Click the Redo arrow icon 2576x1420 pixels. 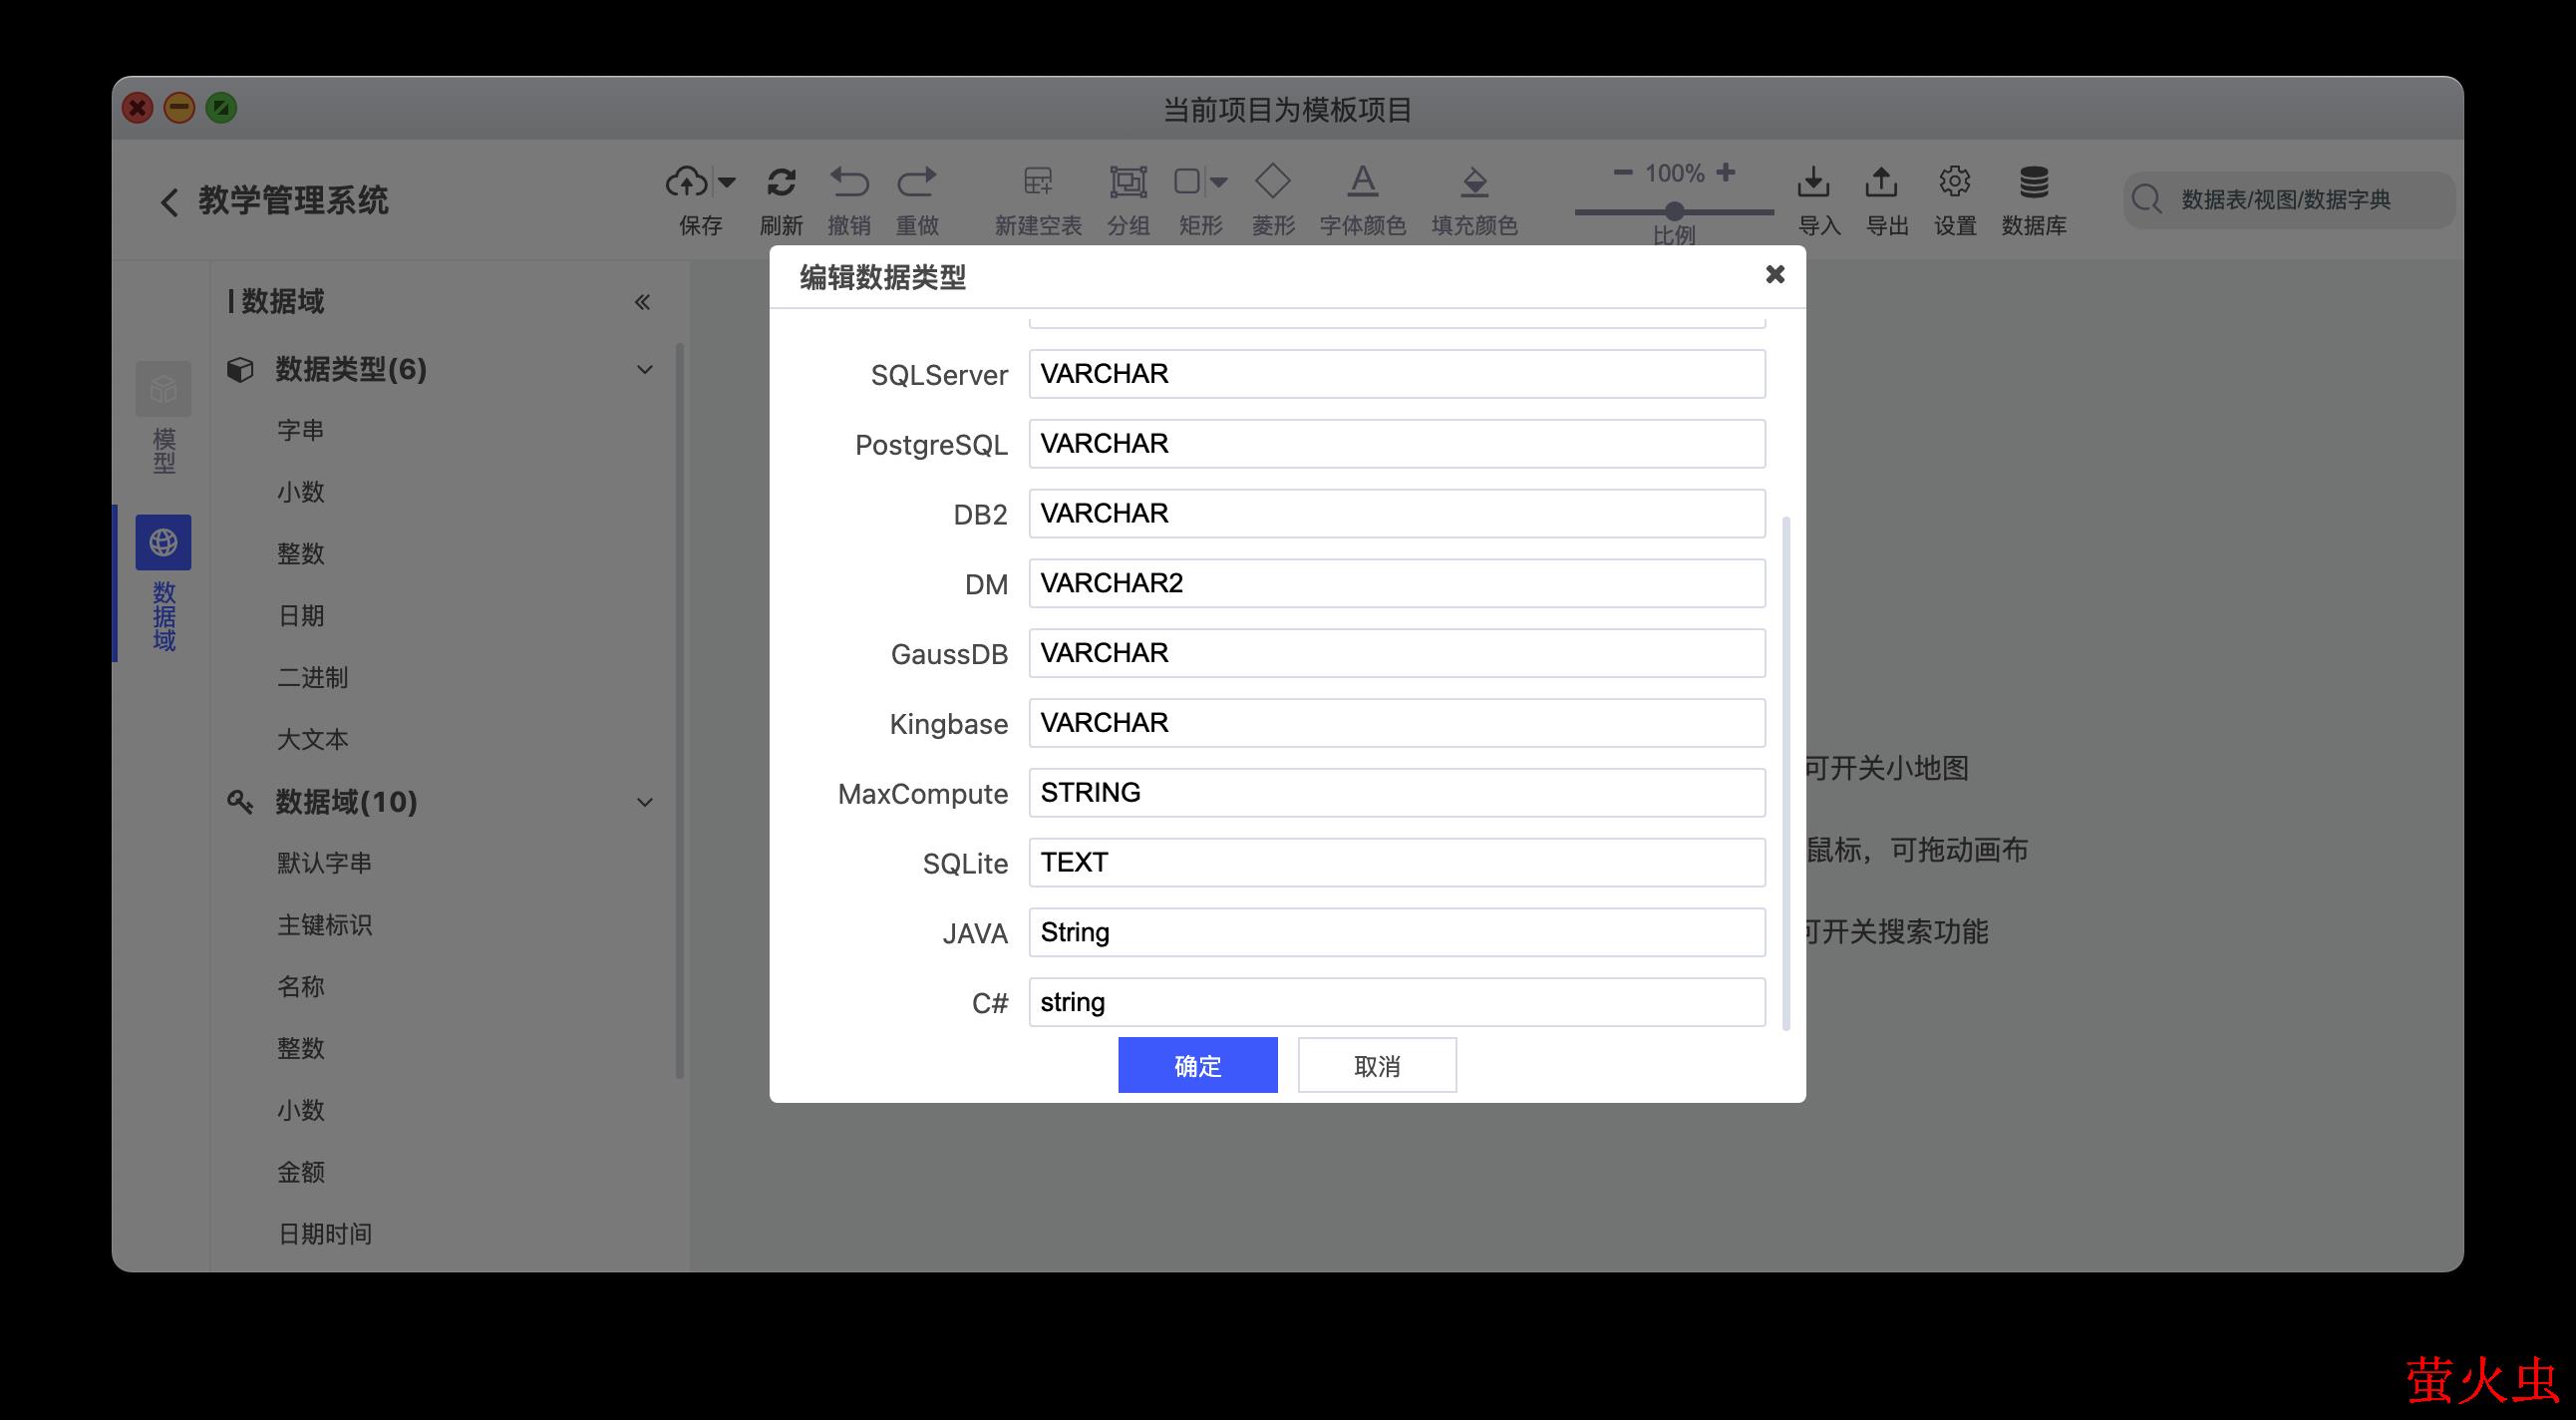click(x=916, y=181)
